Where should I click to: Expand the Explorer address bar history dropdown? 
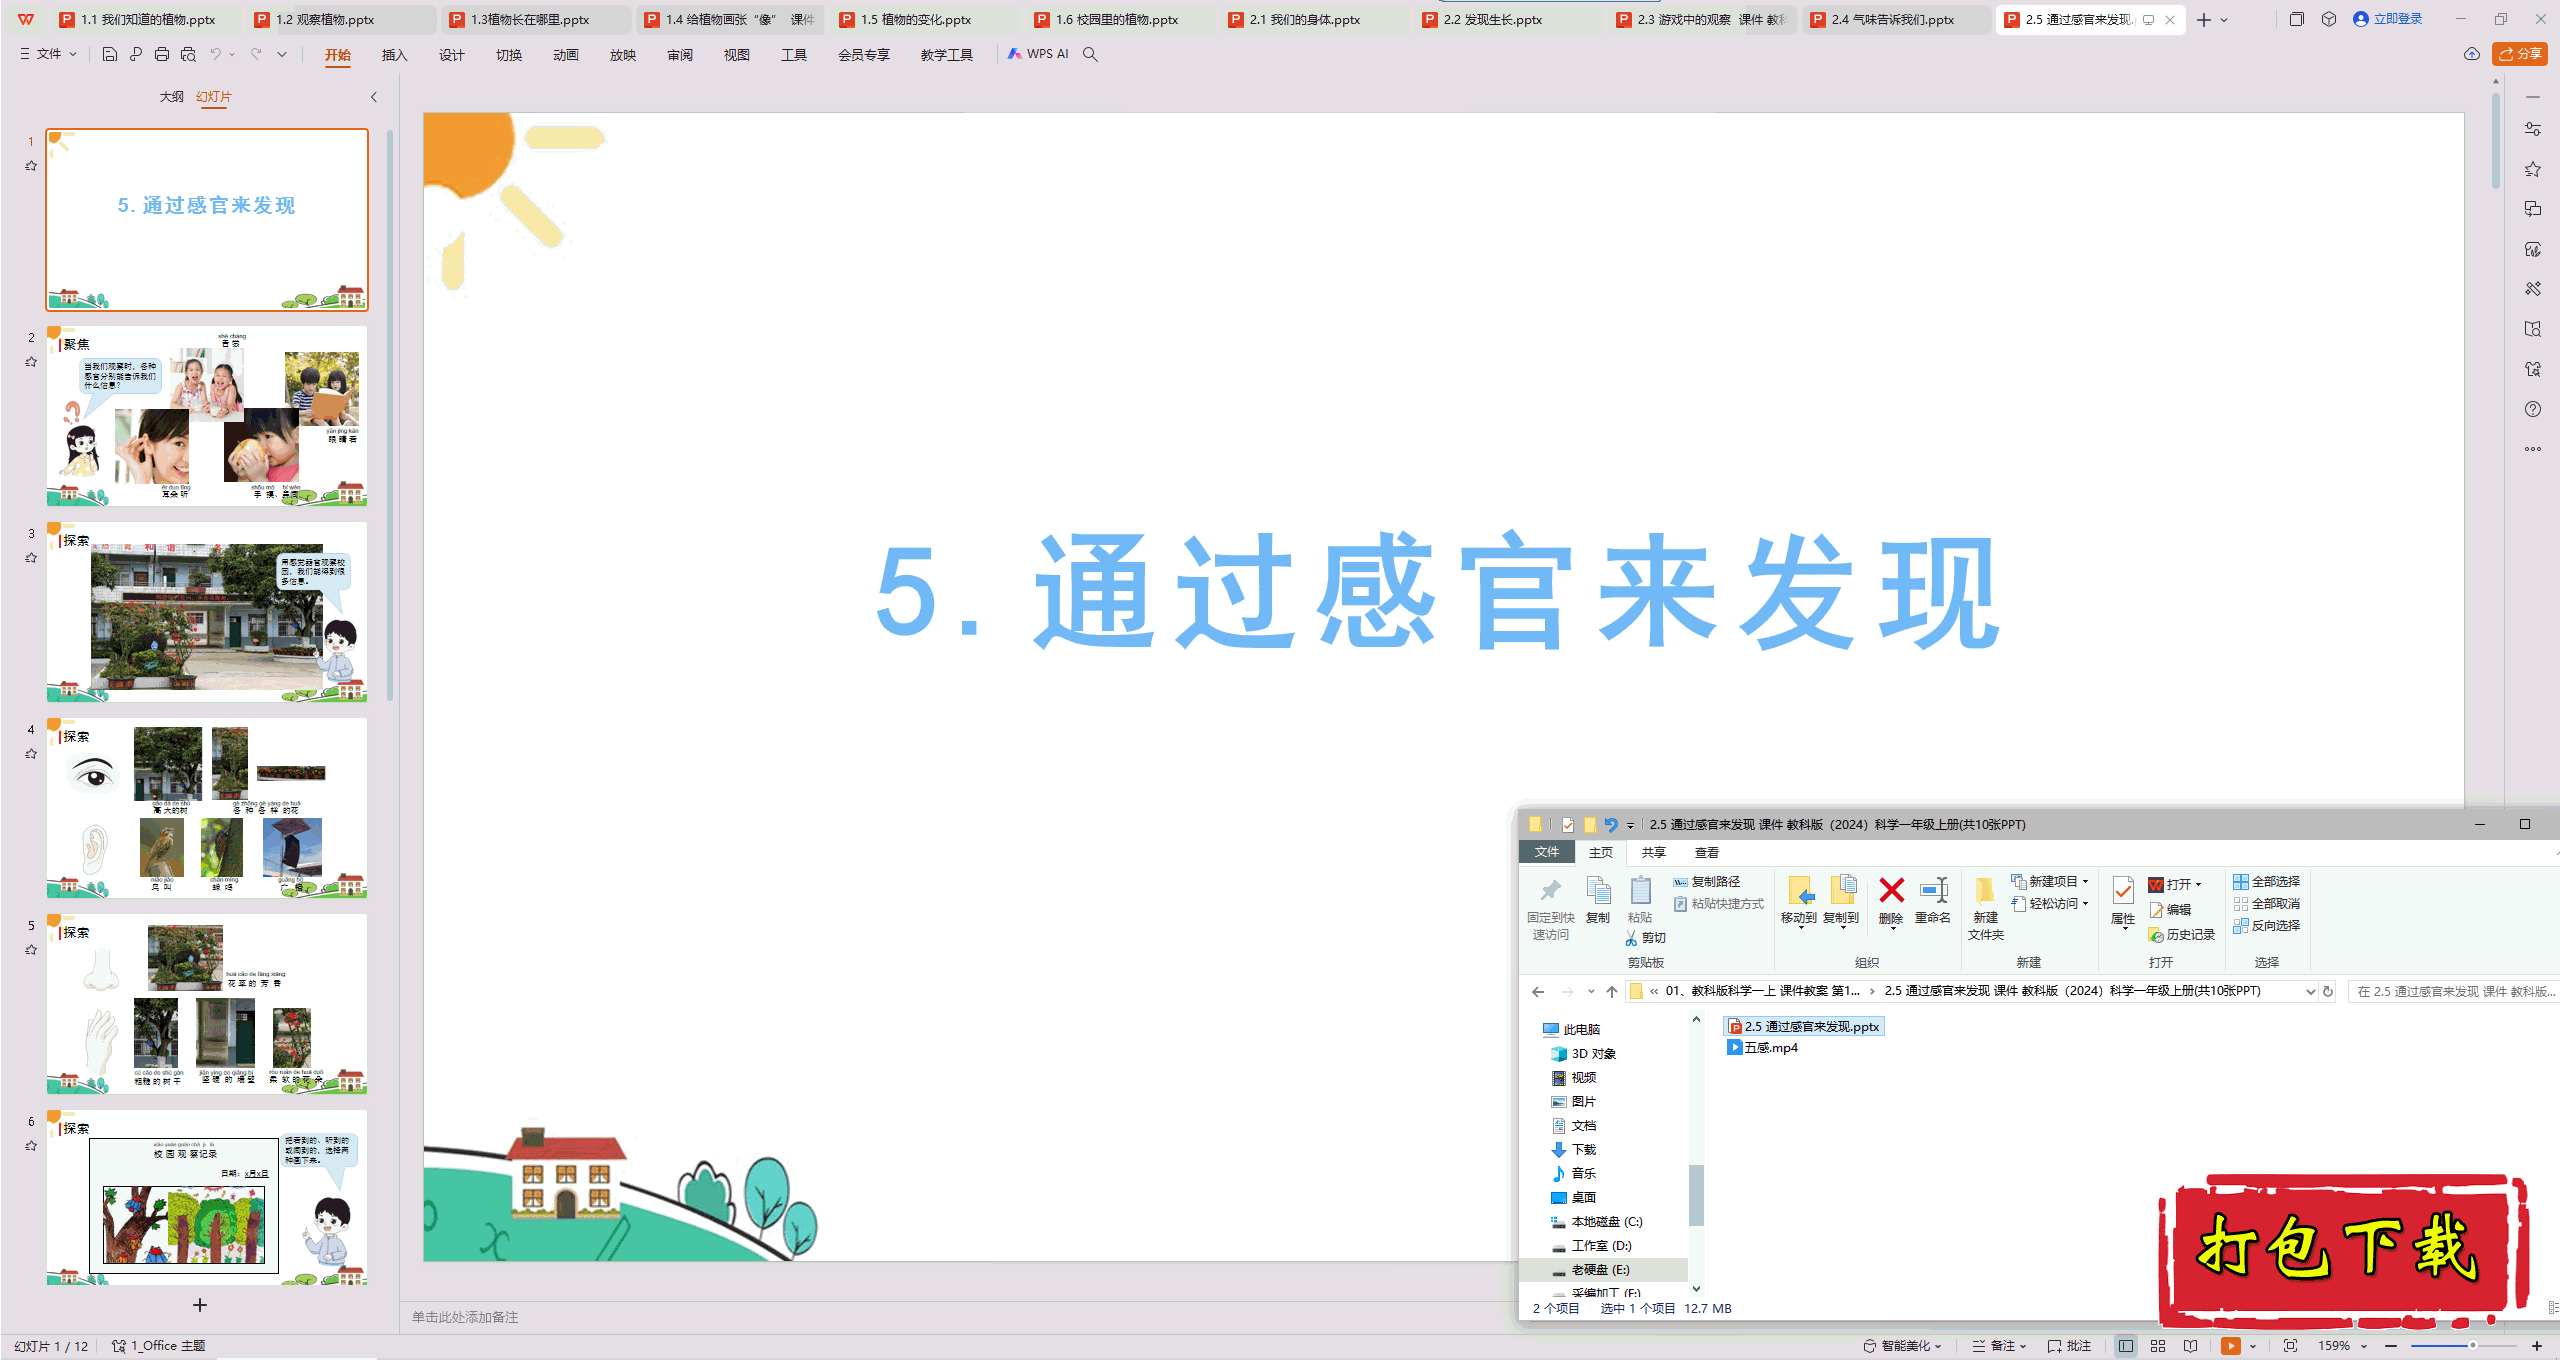pyautogui.click(x=2310, y=992)
